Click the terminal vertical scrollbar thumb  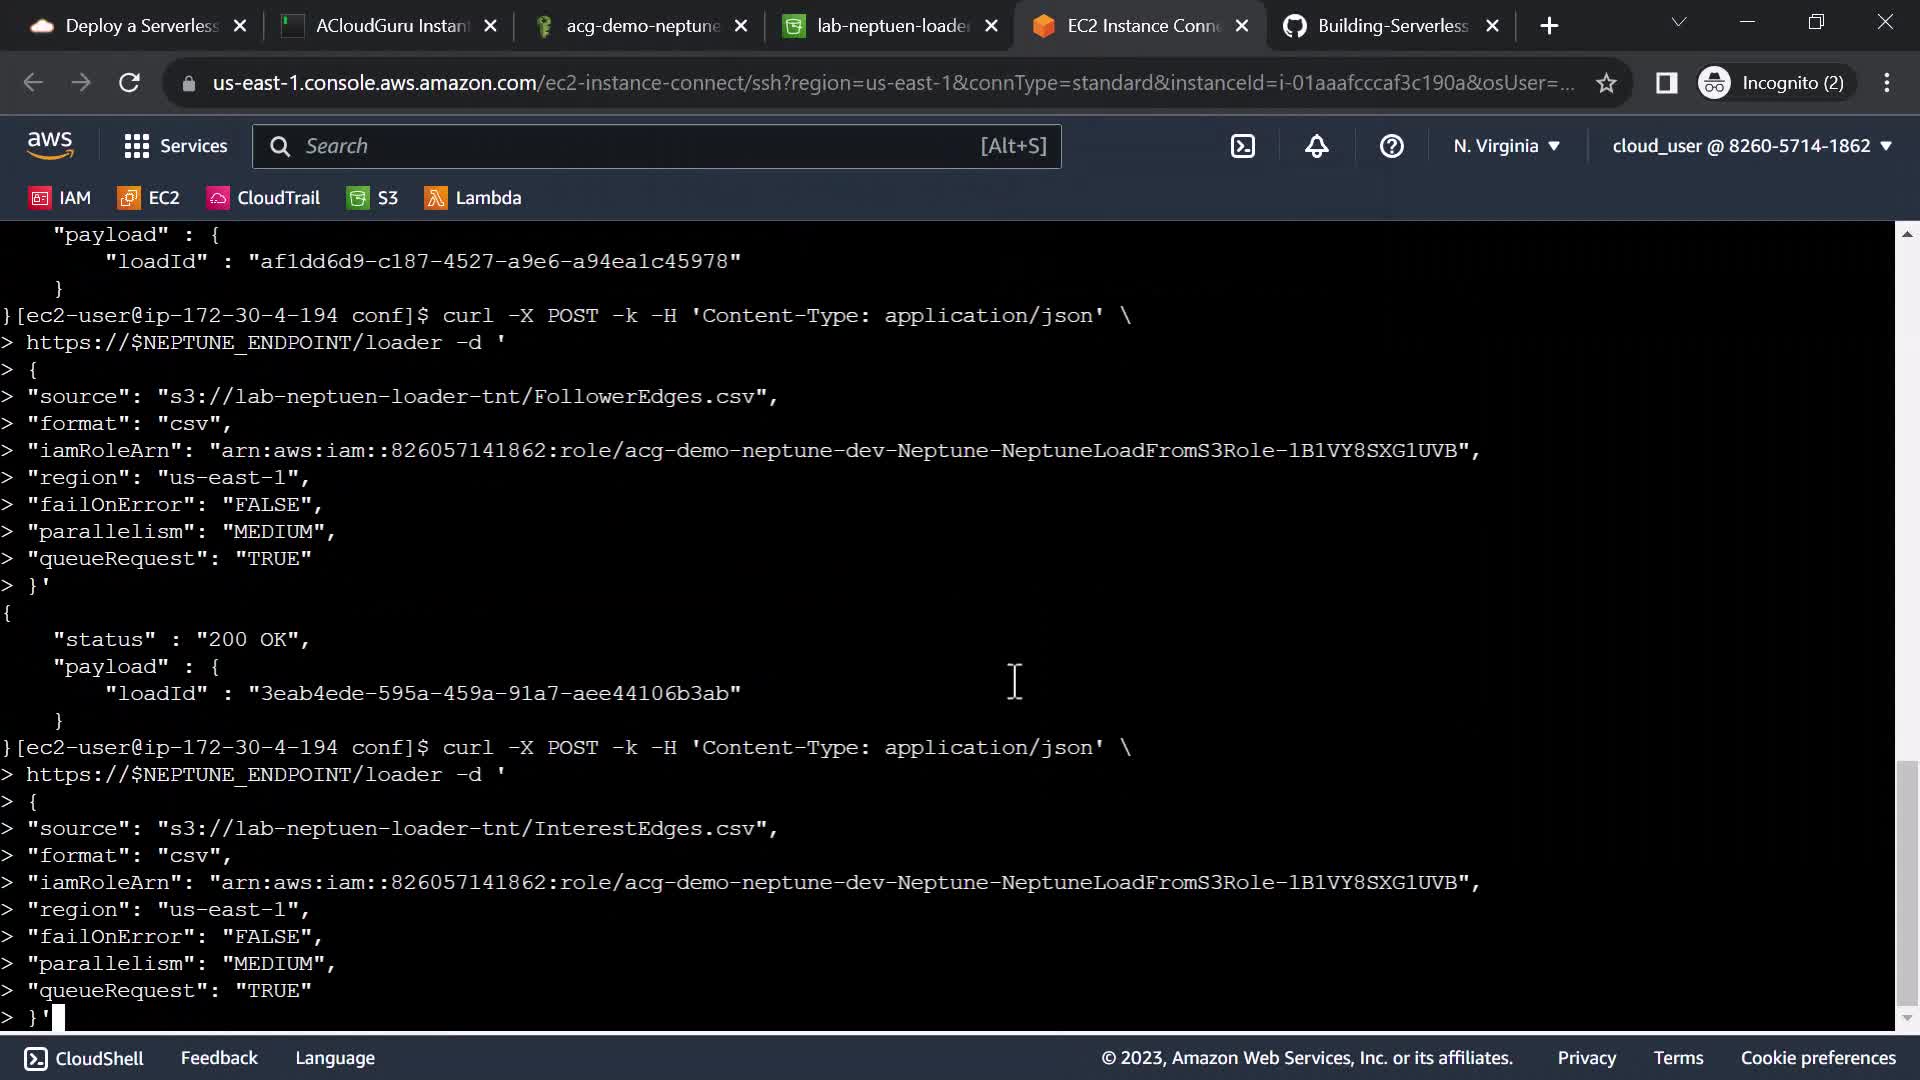point(1907,885)
